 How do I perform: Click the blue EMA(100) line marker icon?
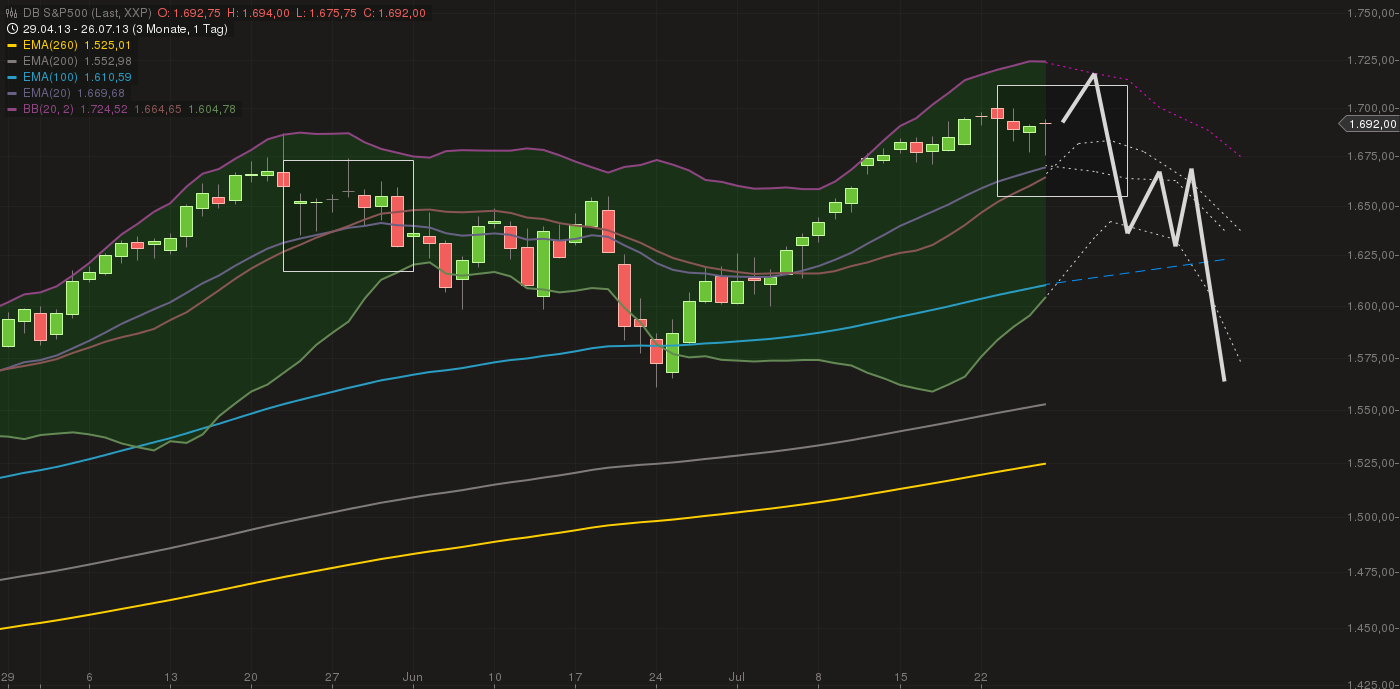[12, 77]
